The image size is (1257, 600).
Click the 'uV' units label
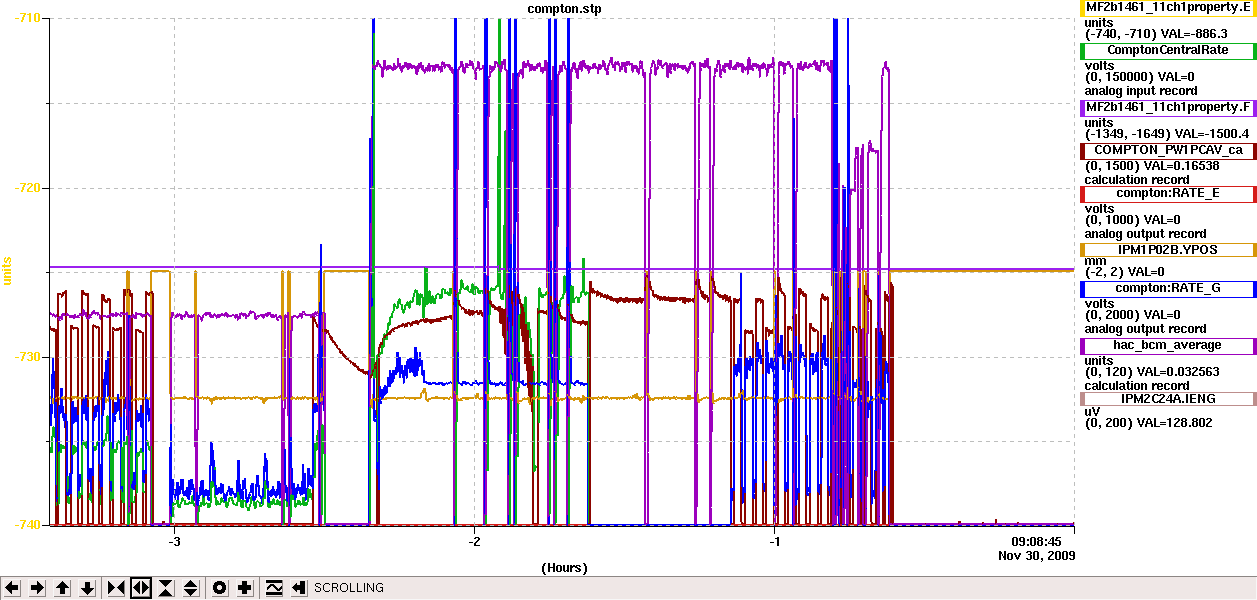tap(1092, 410)
